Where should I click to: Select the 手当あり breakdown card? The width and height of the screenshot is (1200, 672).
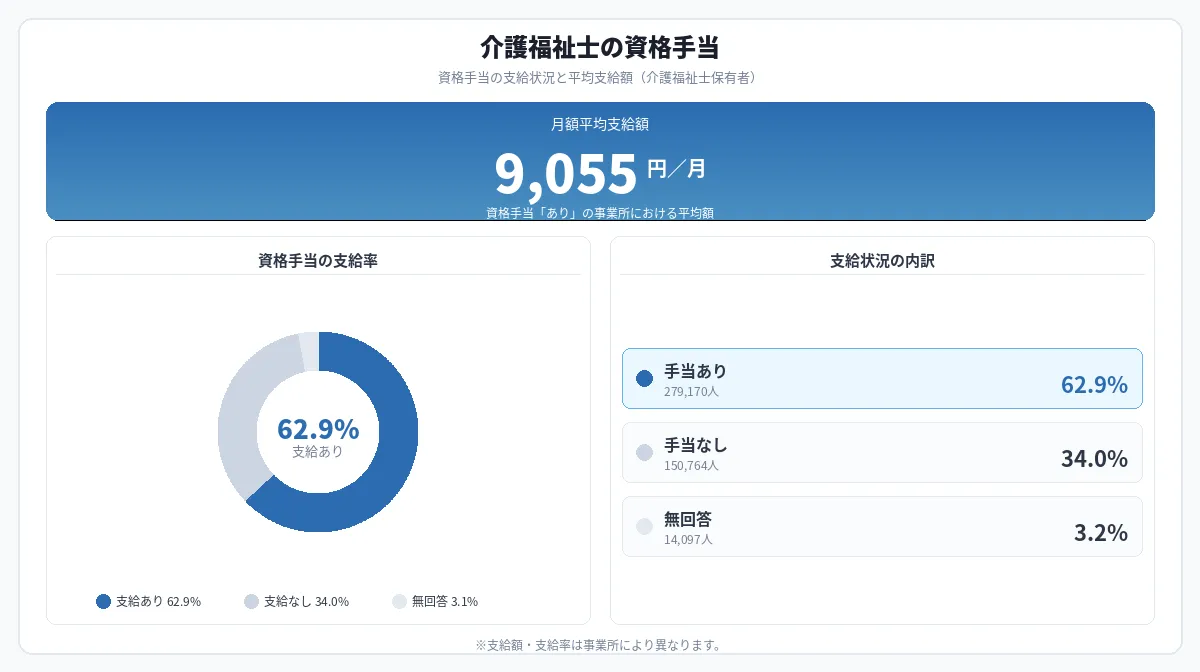point(882,378)
